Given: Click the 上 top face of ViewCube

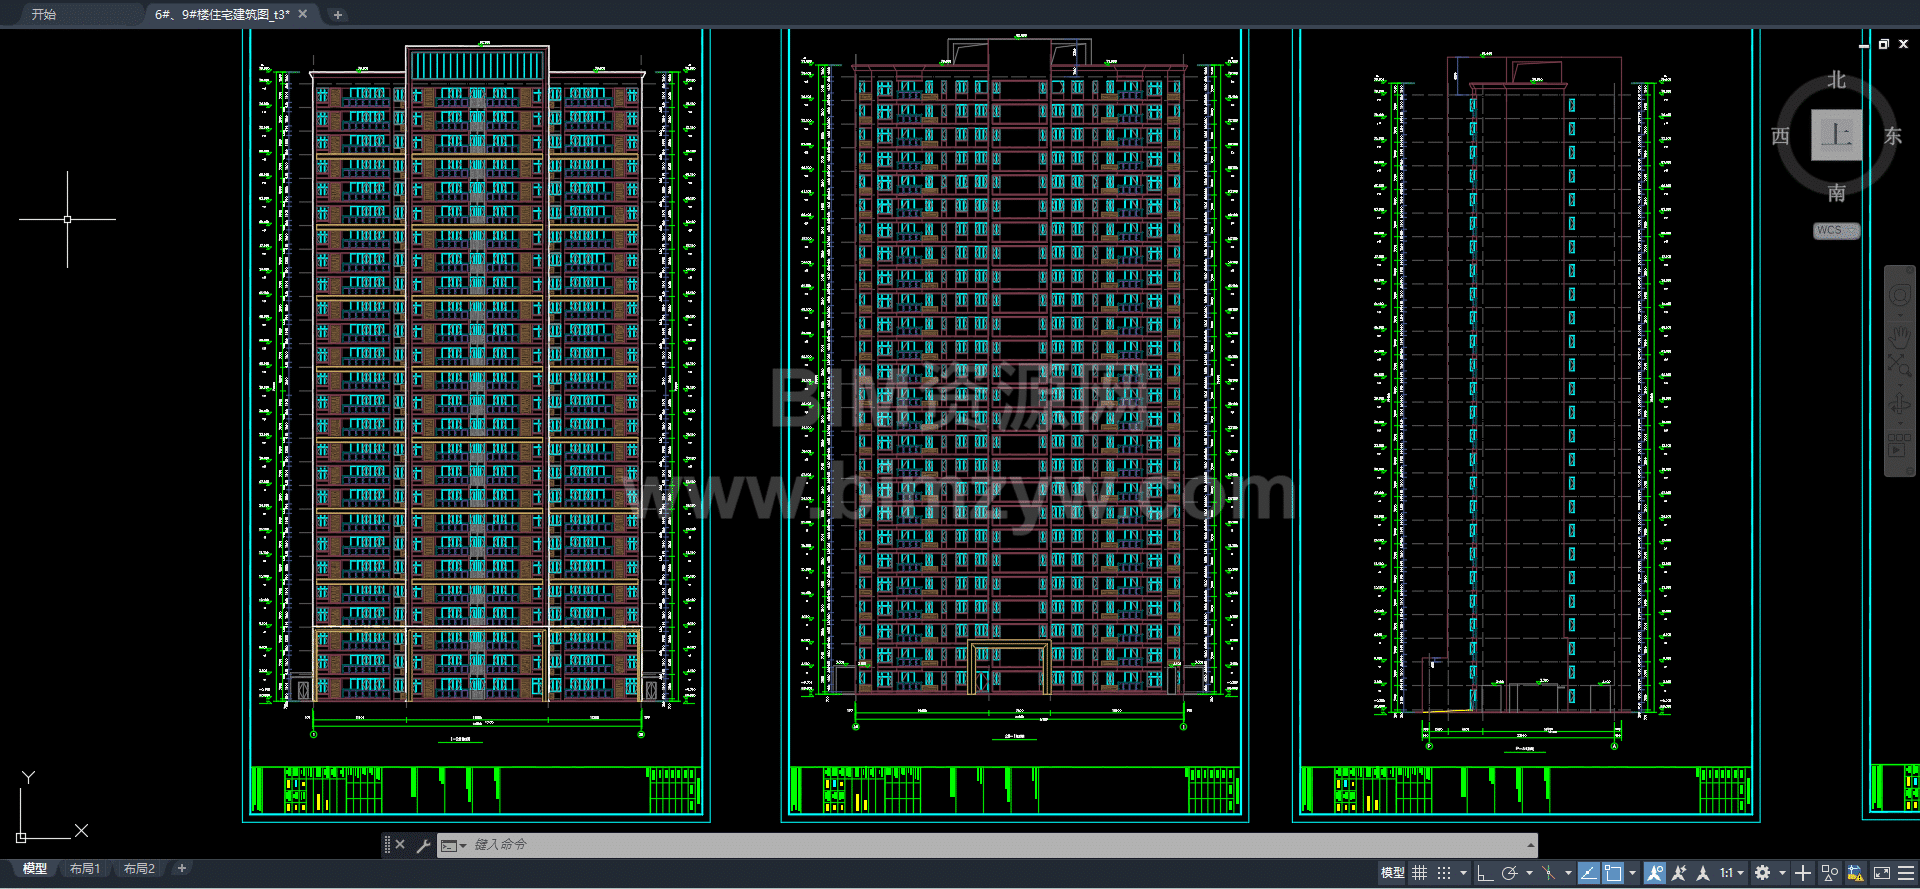Looking at the screenshot, I should 1836,135.
